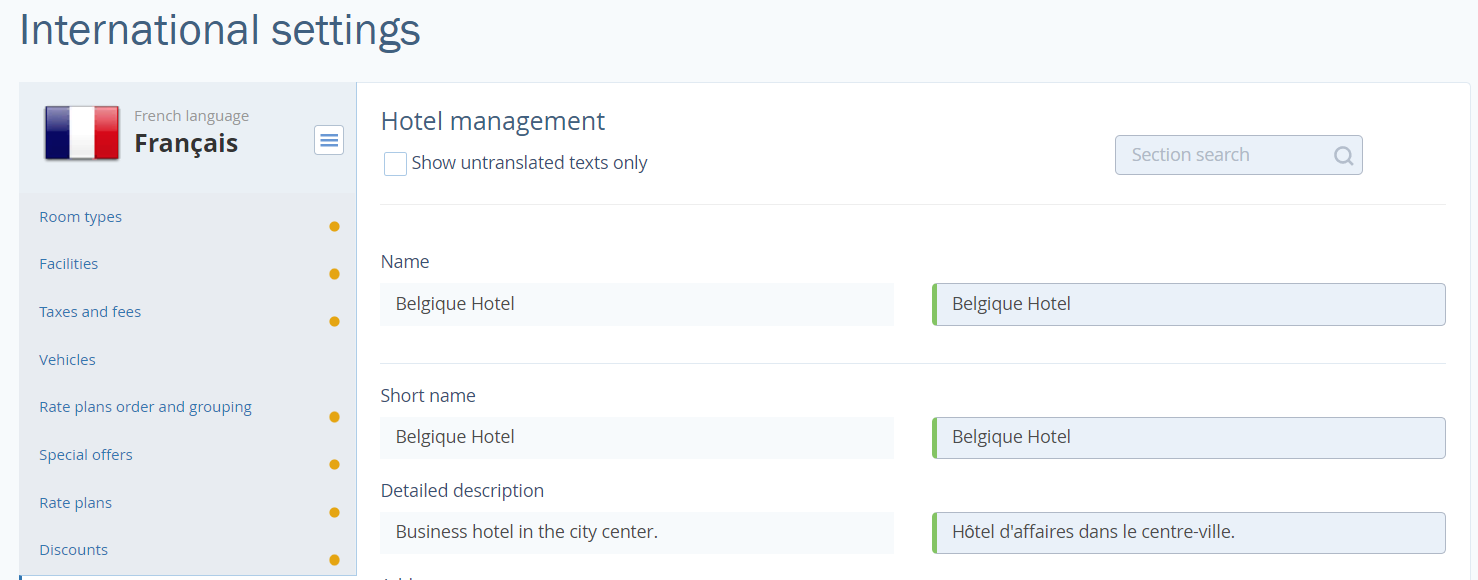Select Vehicles in the sidebar
The height and width of the screenshot is (580, 1478).
[67, 360]
